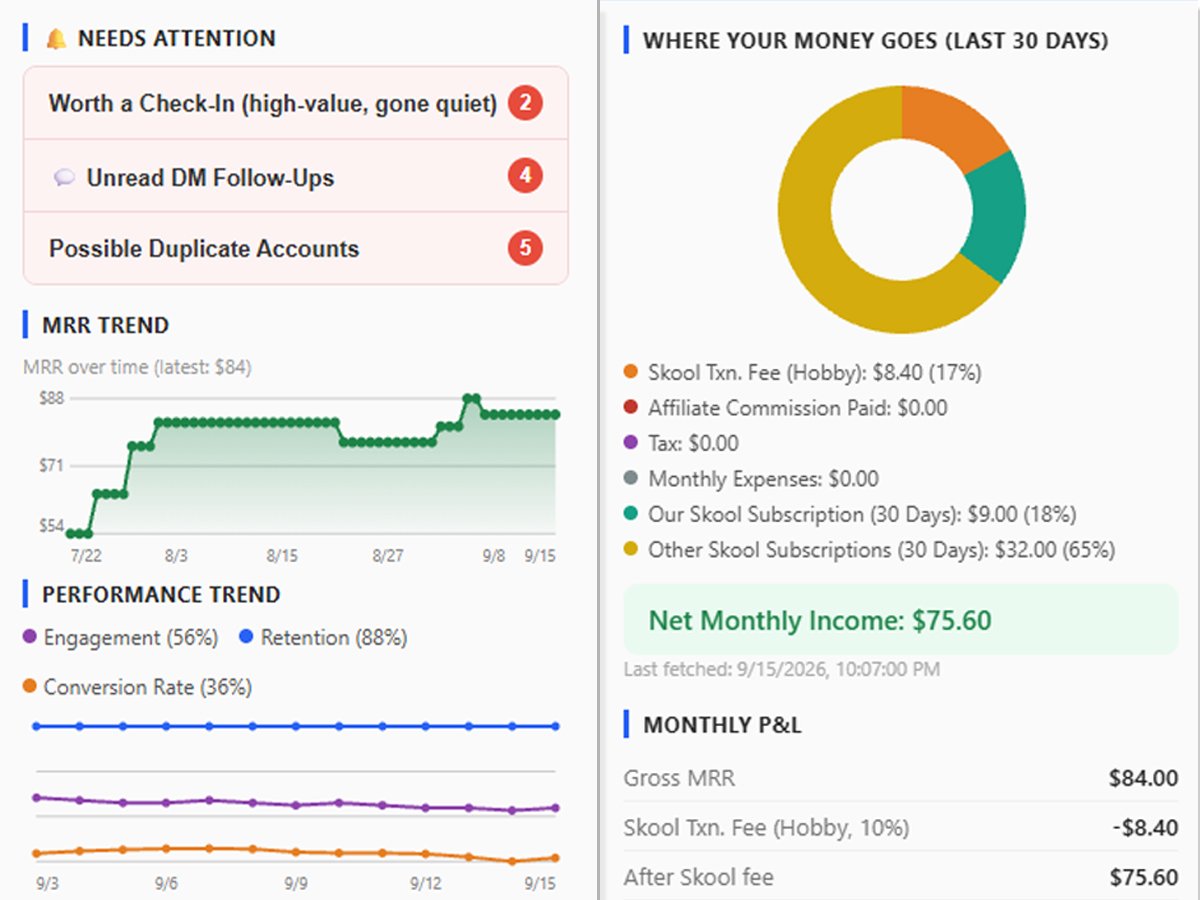
Task: Click the speech bubble icon by Unread DM
Action: click(x=64, y=178)
